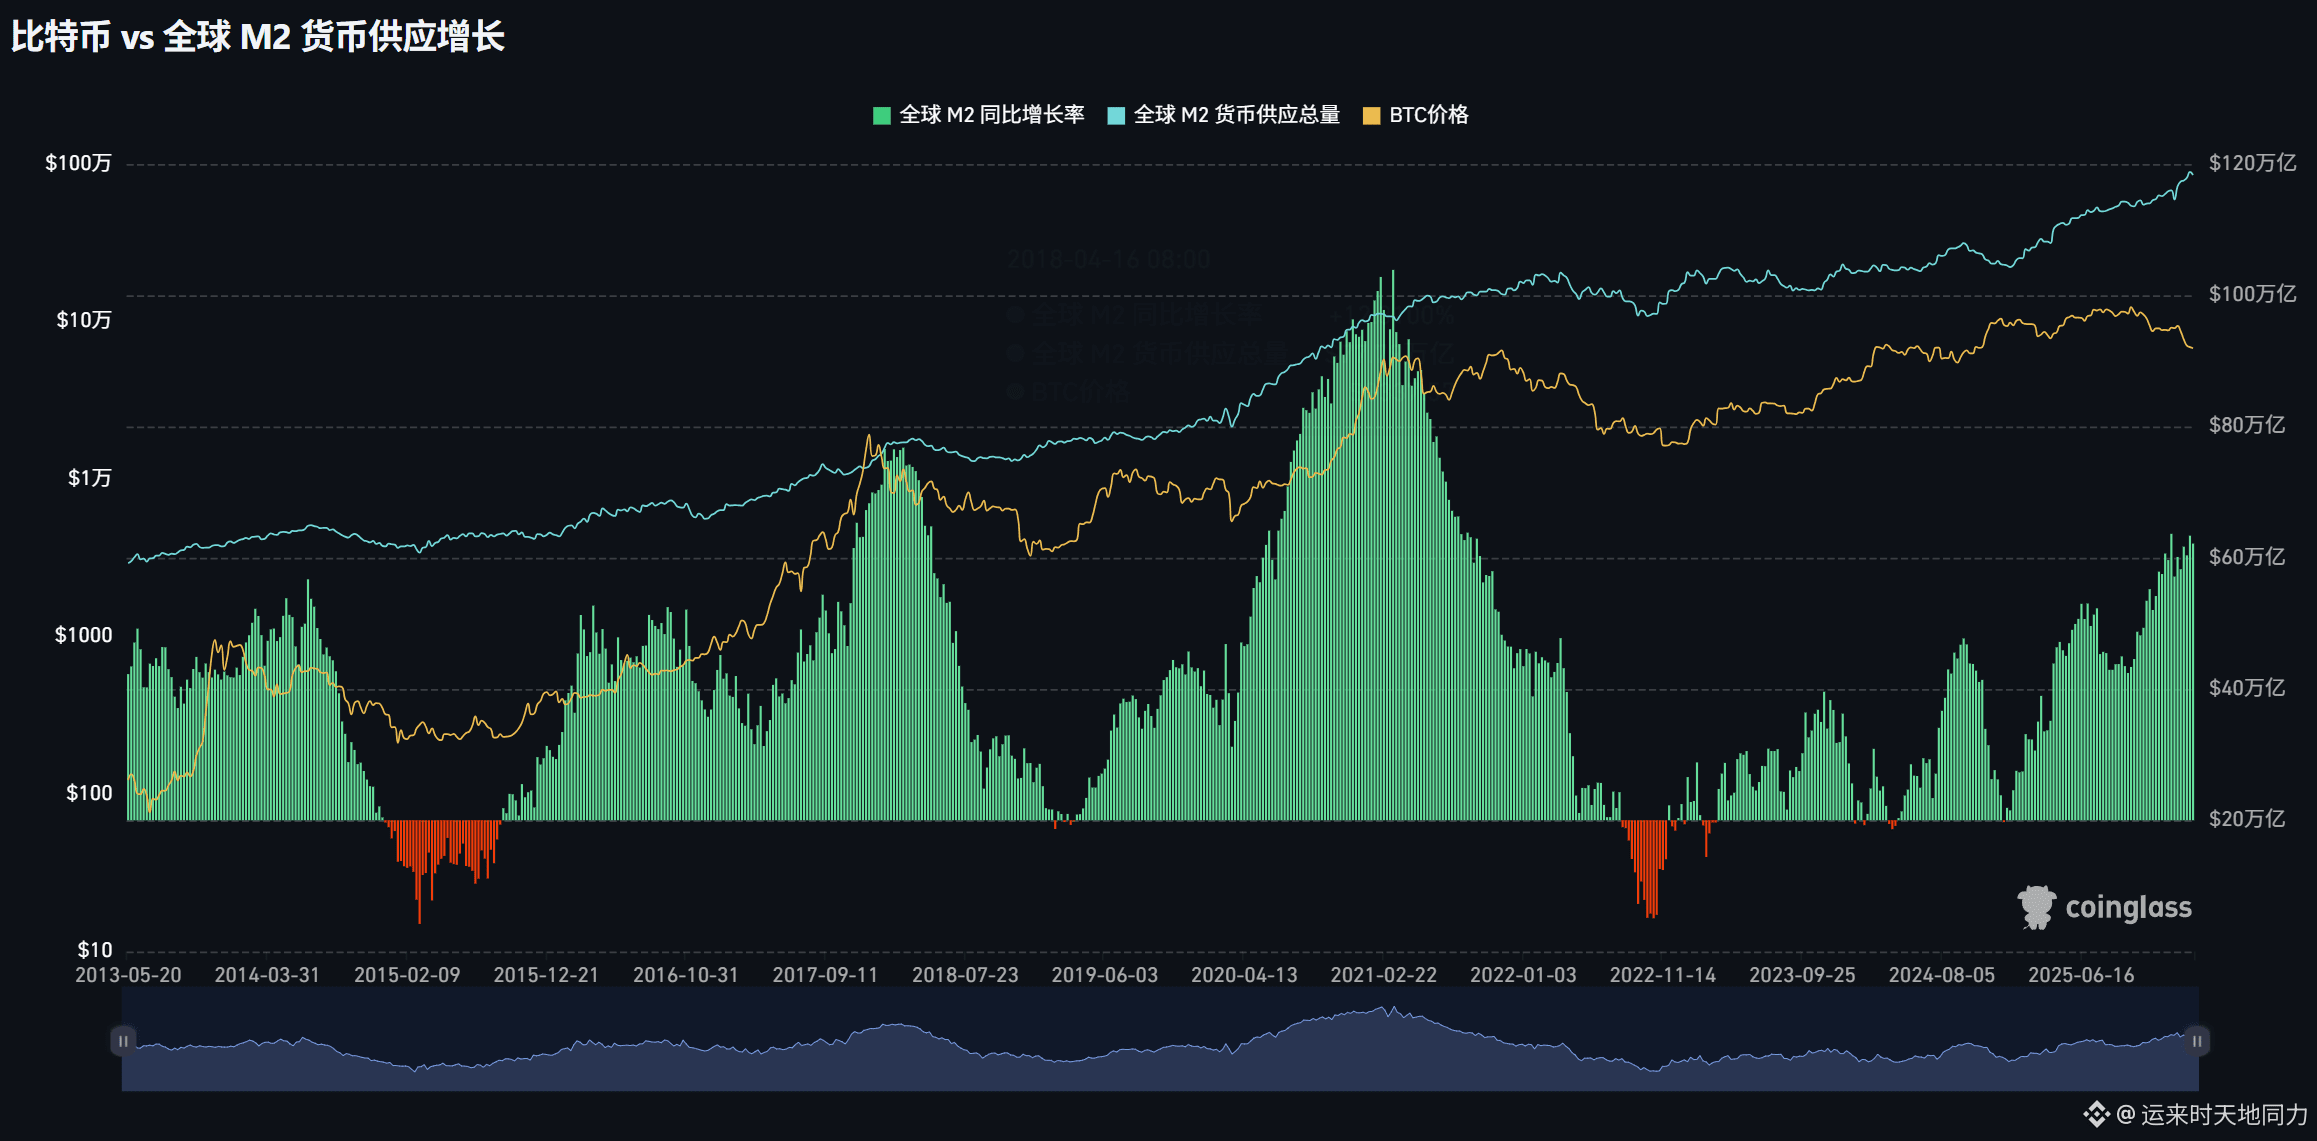
Task: Click the chart title 比特币 vs 全球 M2 货币供应增长
Action: pyautogui.click(x=258, y=37)
